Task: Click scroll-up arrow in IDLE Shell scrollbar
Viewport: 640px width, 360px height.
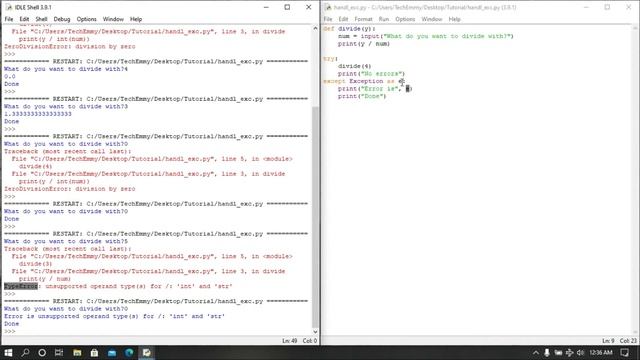Action: point(315,28)
